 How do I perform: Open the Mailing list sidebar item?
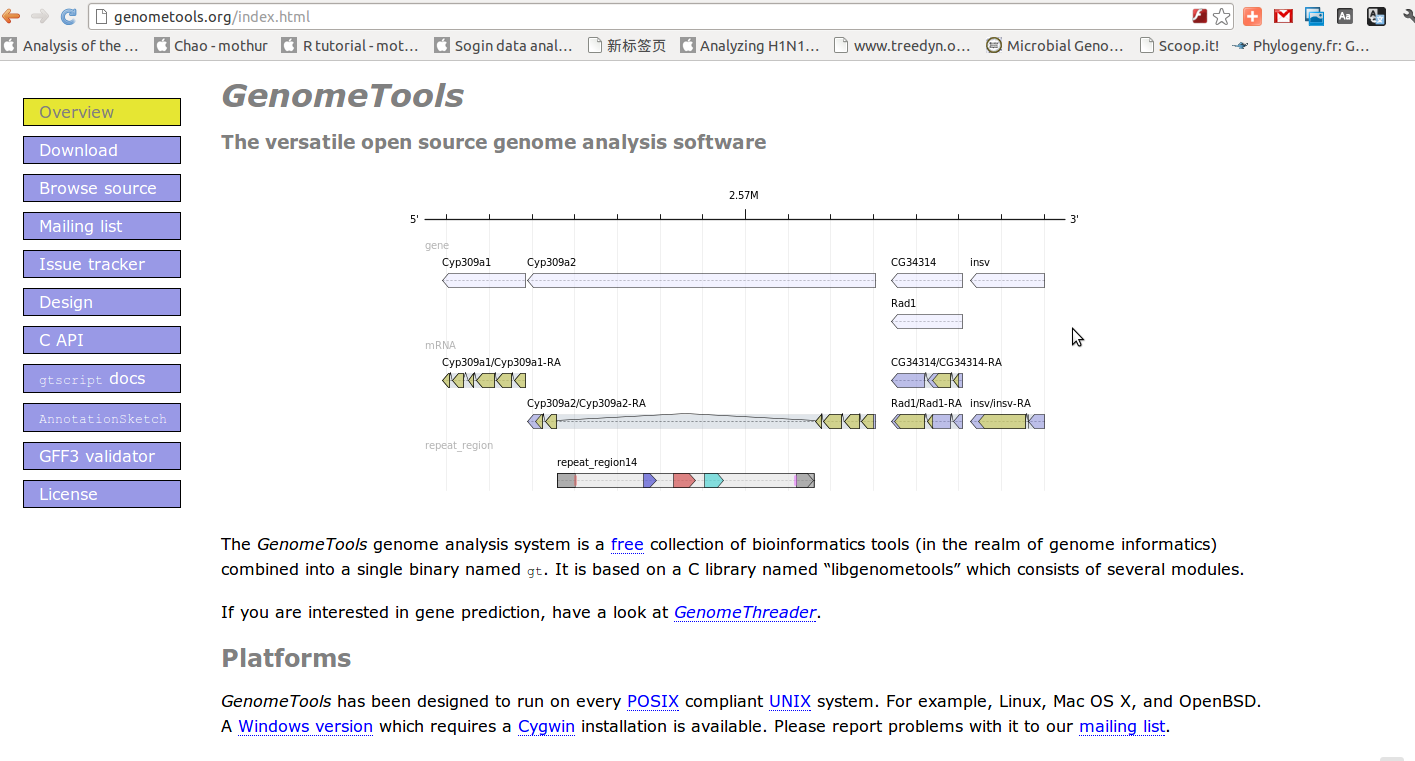tap(102, 226)
